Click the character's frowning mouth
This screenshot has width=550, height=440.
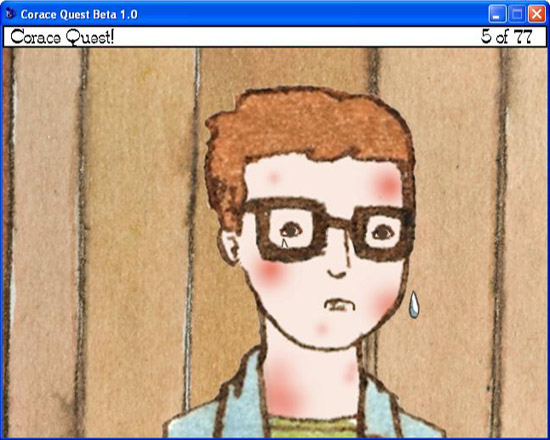(339, 304)
